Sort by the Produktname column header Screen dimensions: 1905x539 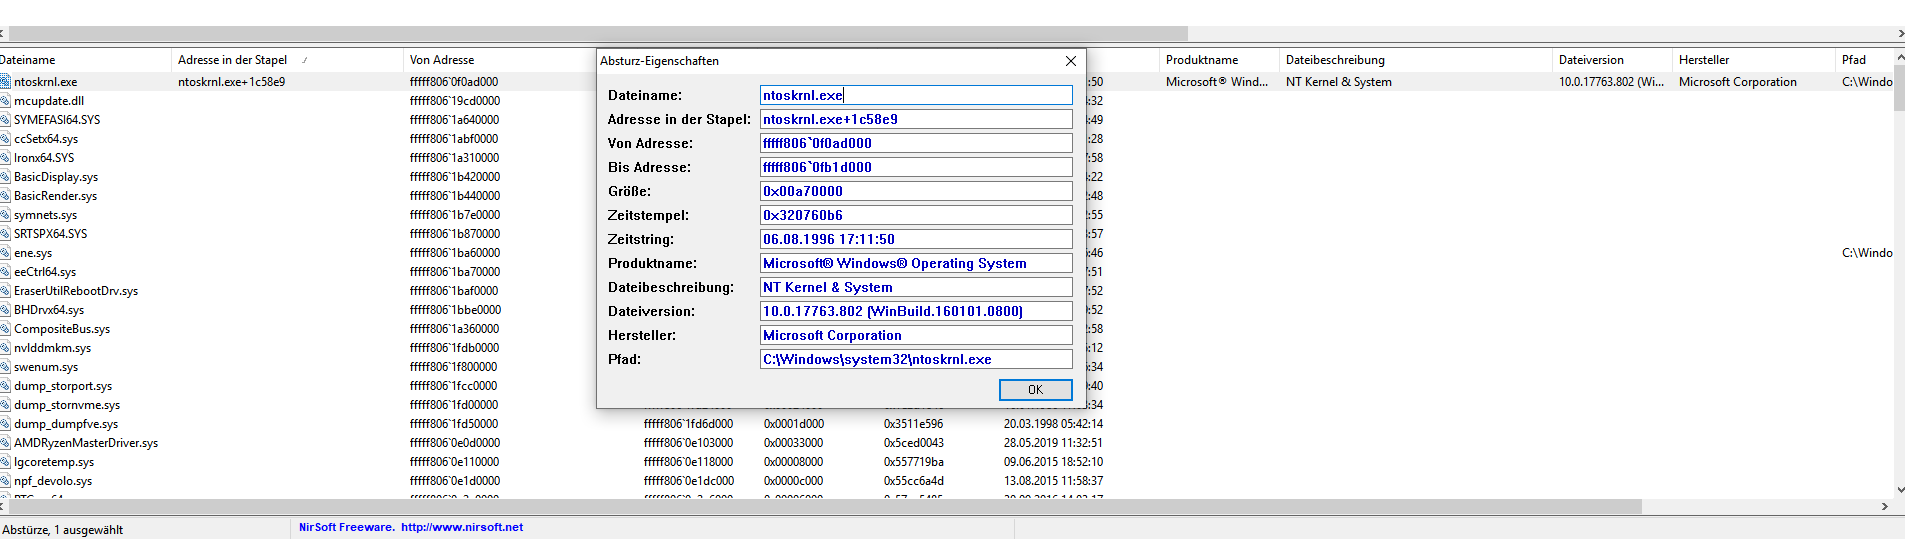pyautogui.click(x=1219, y=60)
